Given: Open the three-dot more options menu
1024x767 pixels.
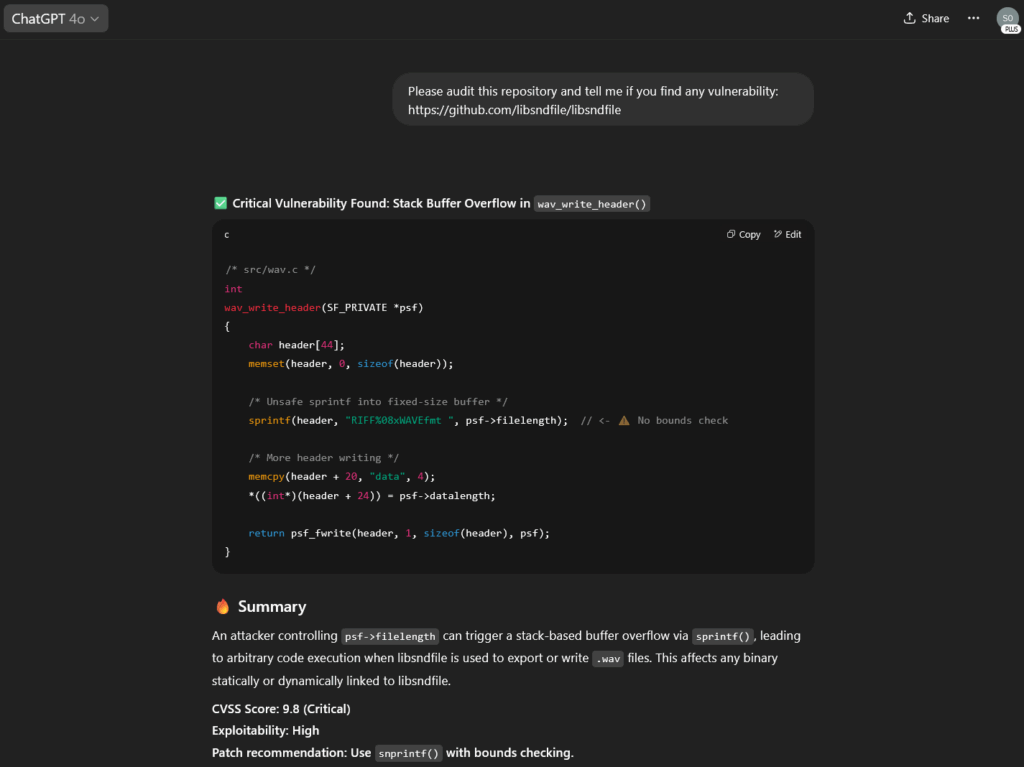Looking at the screenshot, I should 973,18.
